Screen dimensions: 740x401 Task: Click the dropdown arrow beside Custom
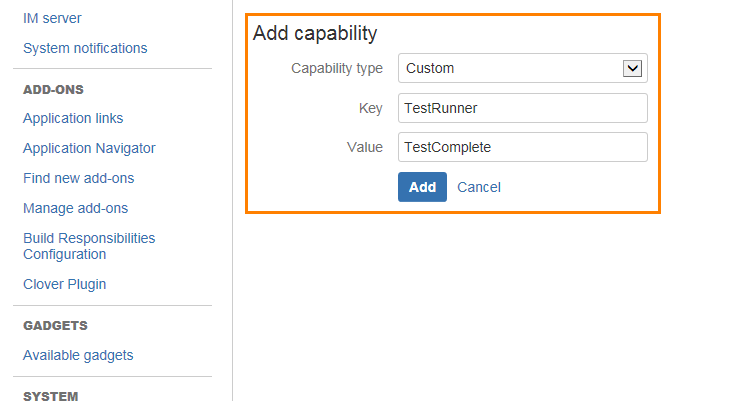point(632,68)
